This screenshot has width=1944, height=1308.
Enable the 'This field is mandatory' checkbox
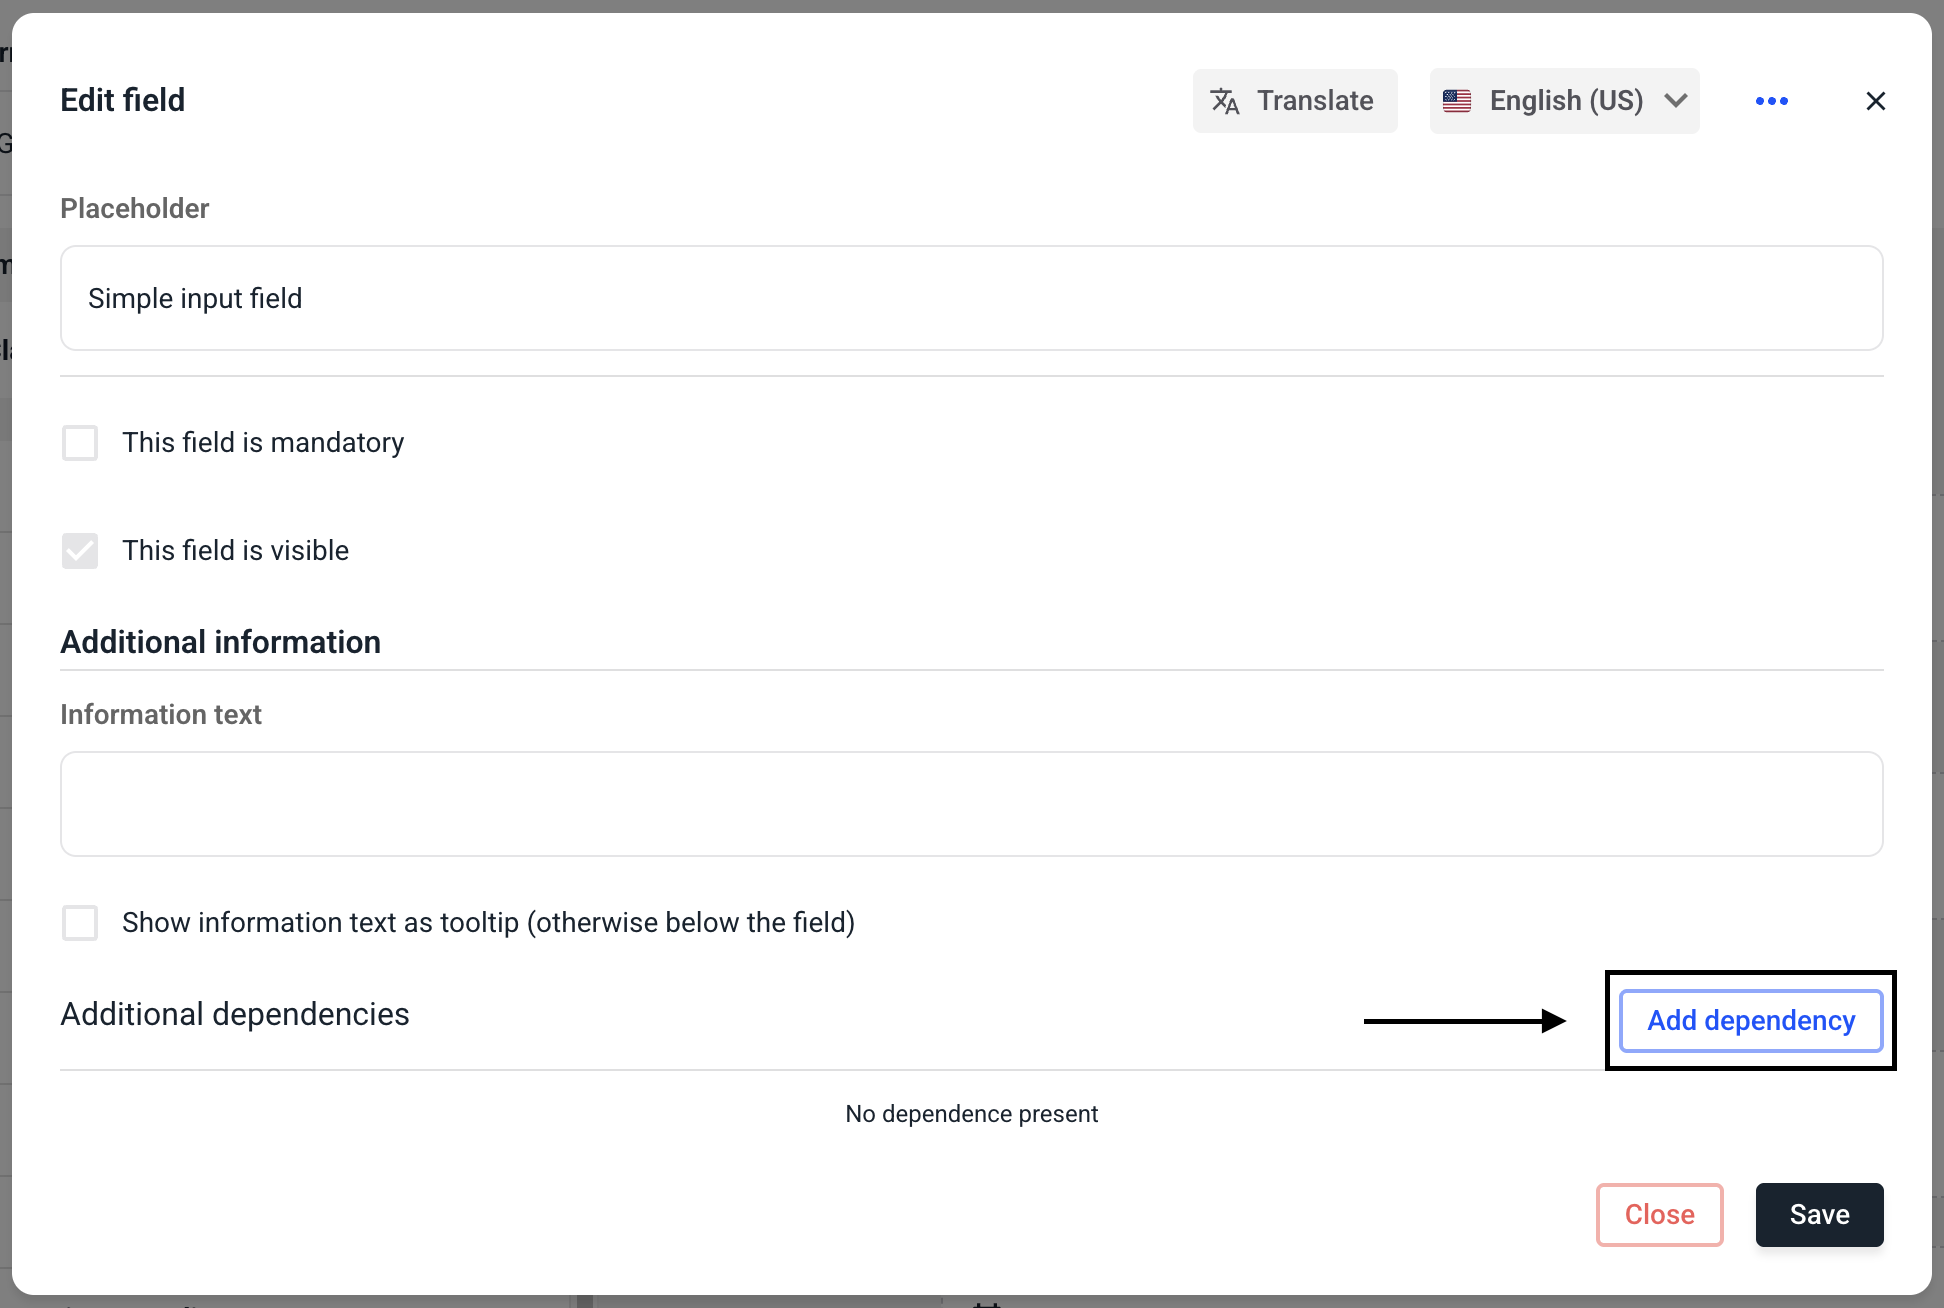tap(80, 442)
